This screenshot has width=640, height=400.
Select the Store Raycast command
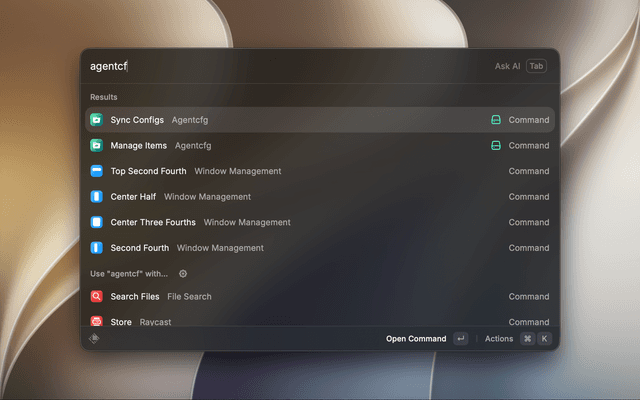click(320, 320)
